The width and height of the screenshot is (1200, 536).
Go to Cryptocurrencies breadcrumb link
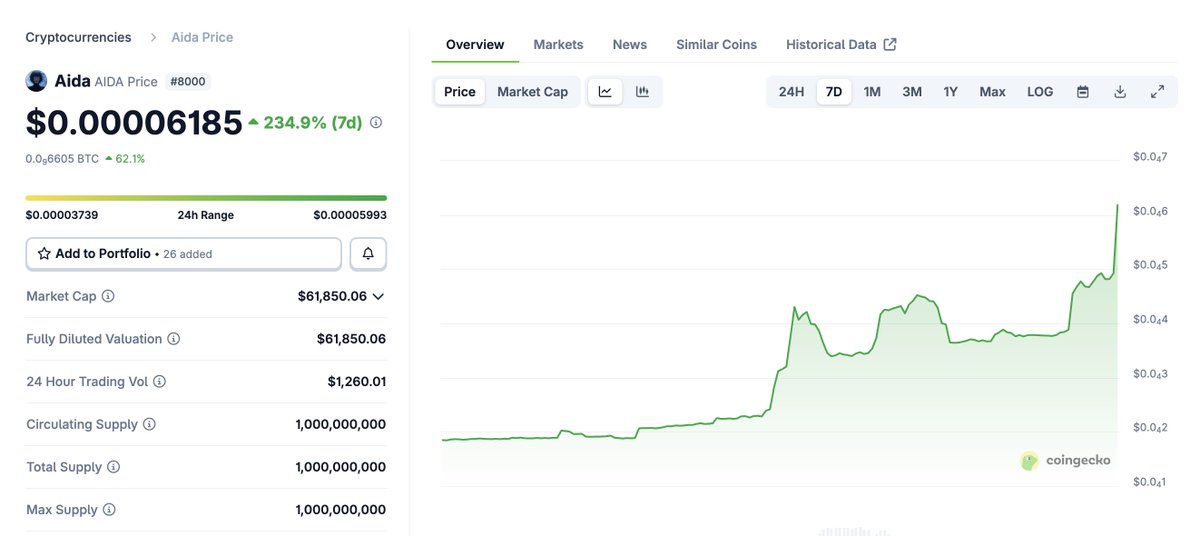[x=78, y=37]
